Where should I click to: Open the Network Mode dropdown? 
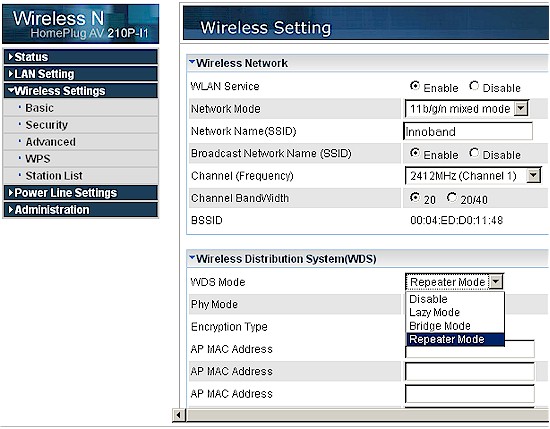[467, 109]
